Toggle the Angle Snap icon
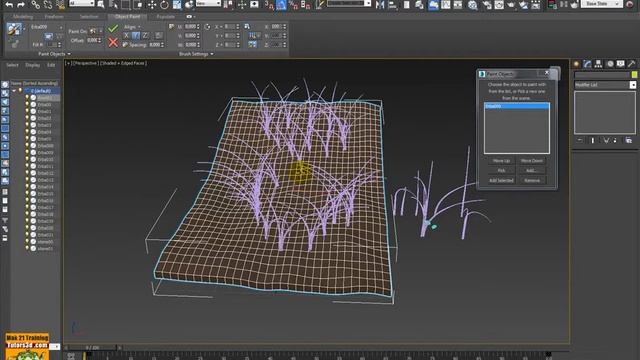Viewport: 640px width, 360px height. tap(281, 4)
